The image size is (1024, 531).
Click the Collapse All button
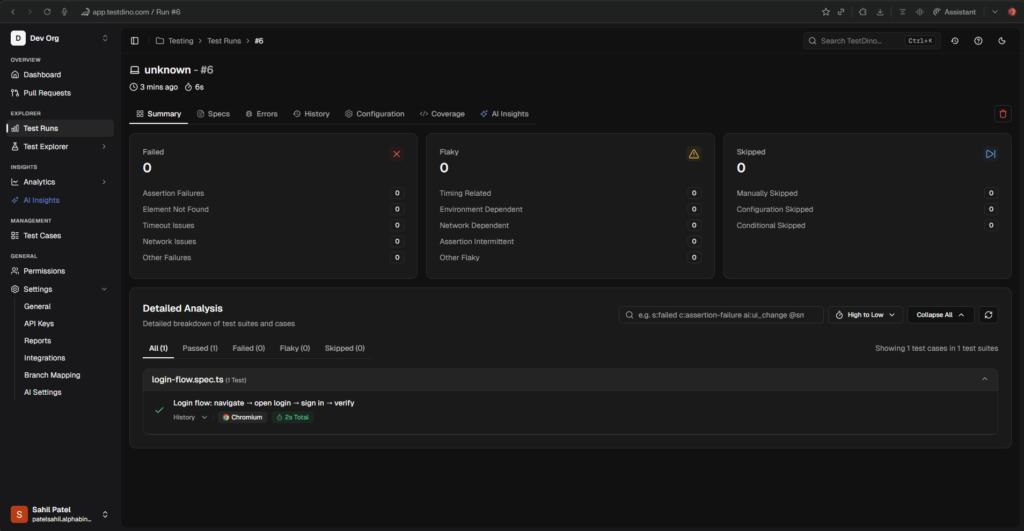tap(940, 315)
